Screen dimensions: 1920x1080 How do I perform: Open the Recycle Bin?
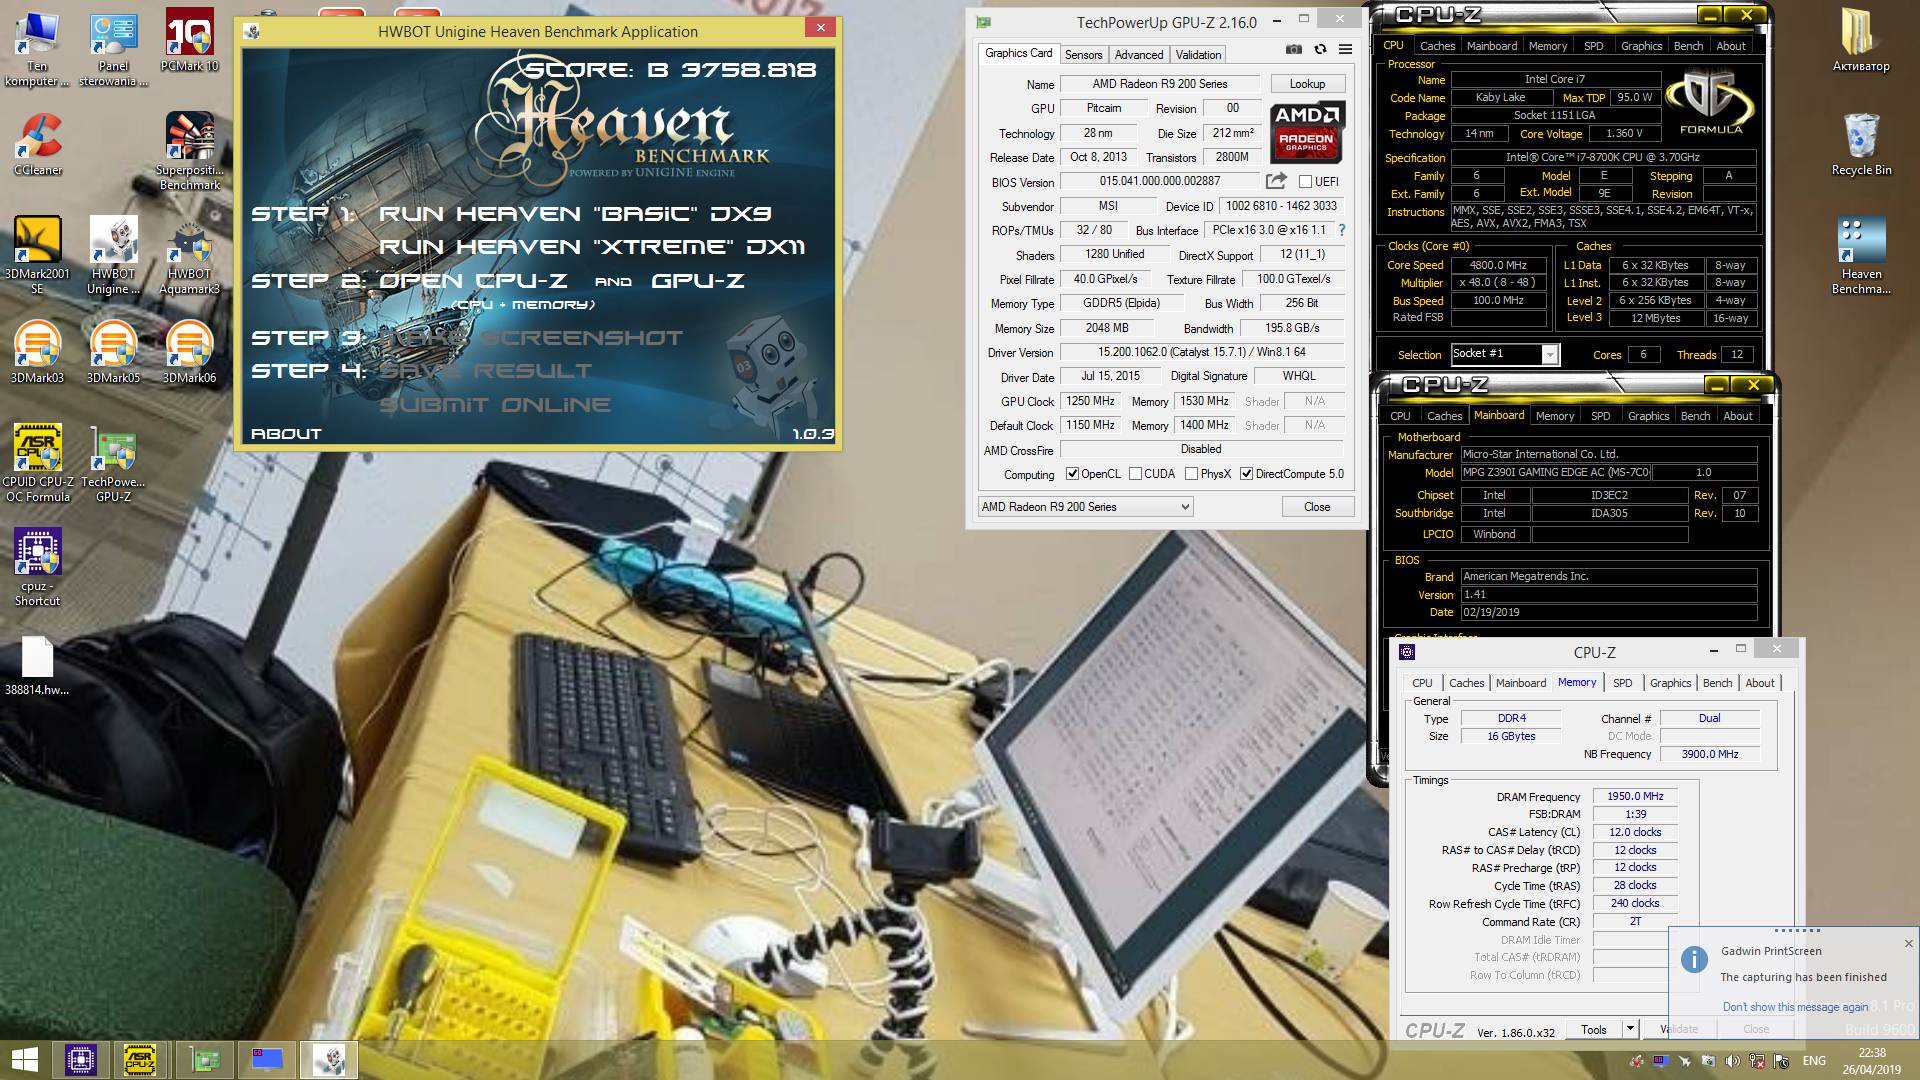pyautogui.click(x=1861, y=146)
